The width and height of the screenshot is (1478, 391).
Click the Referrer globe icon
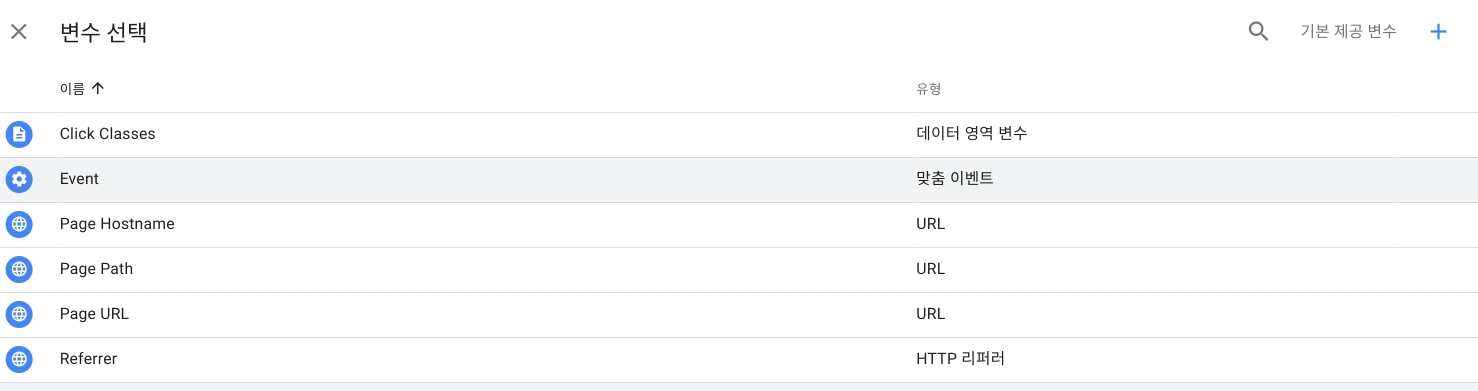coord(19,359)
